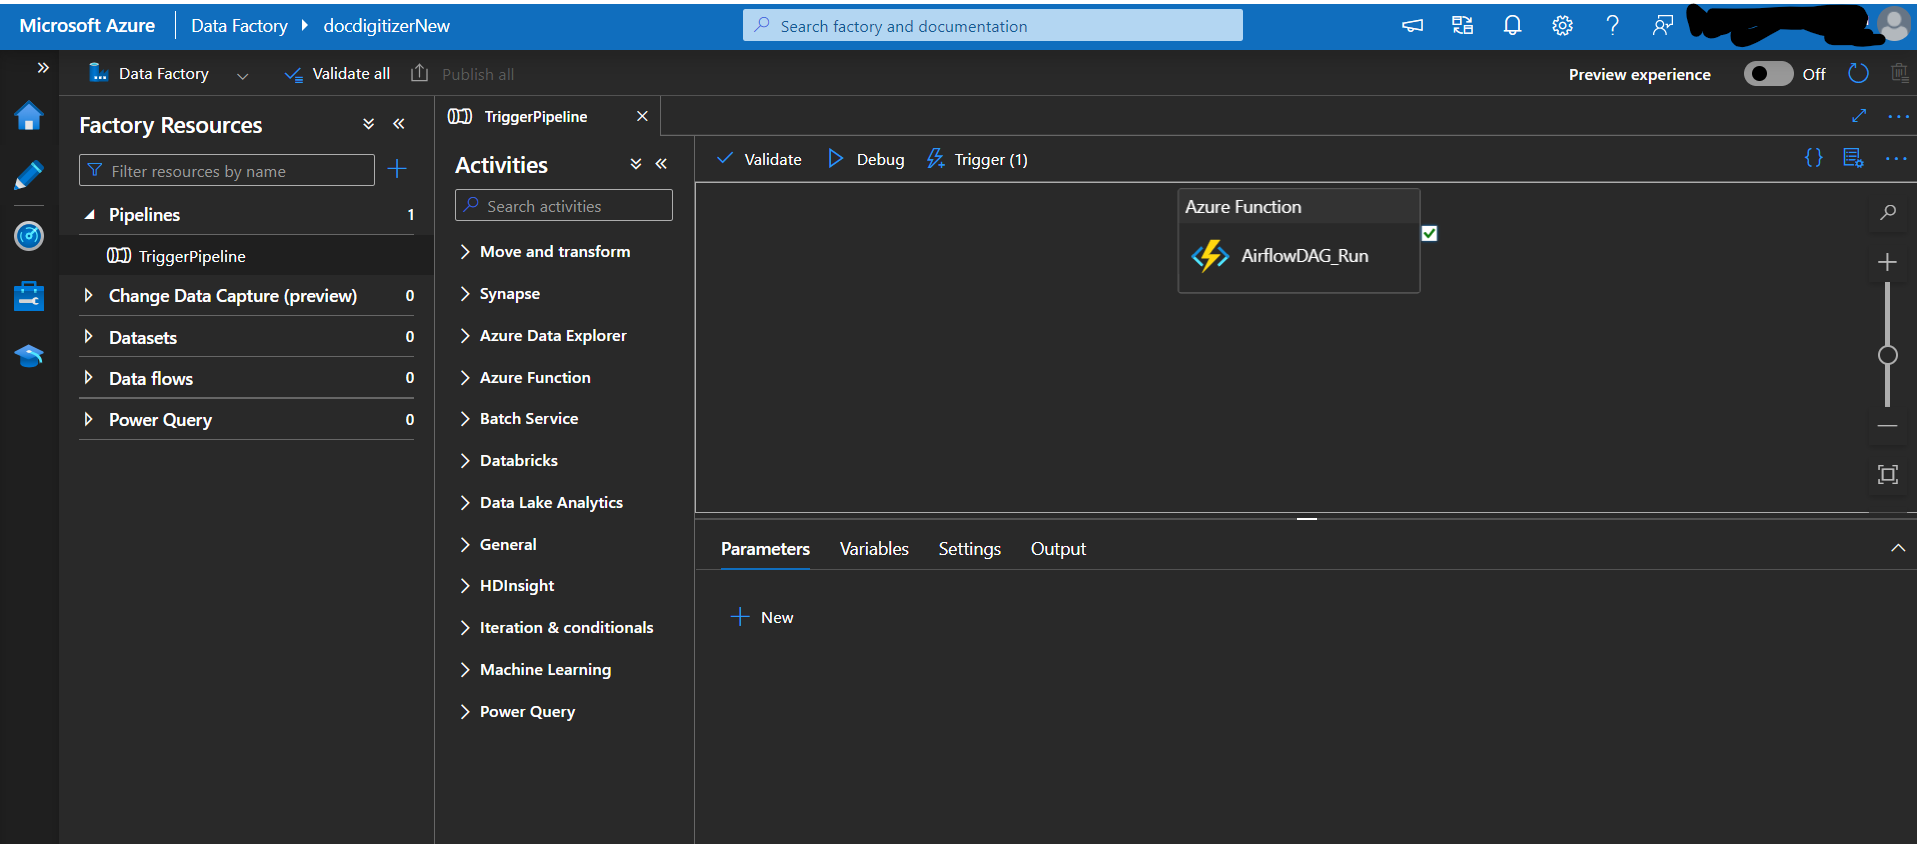Open the Author pencil icon in sidebar

[x=29, y=176]
